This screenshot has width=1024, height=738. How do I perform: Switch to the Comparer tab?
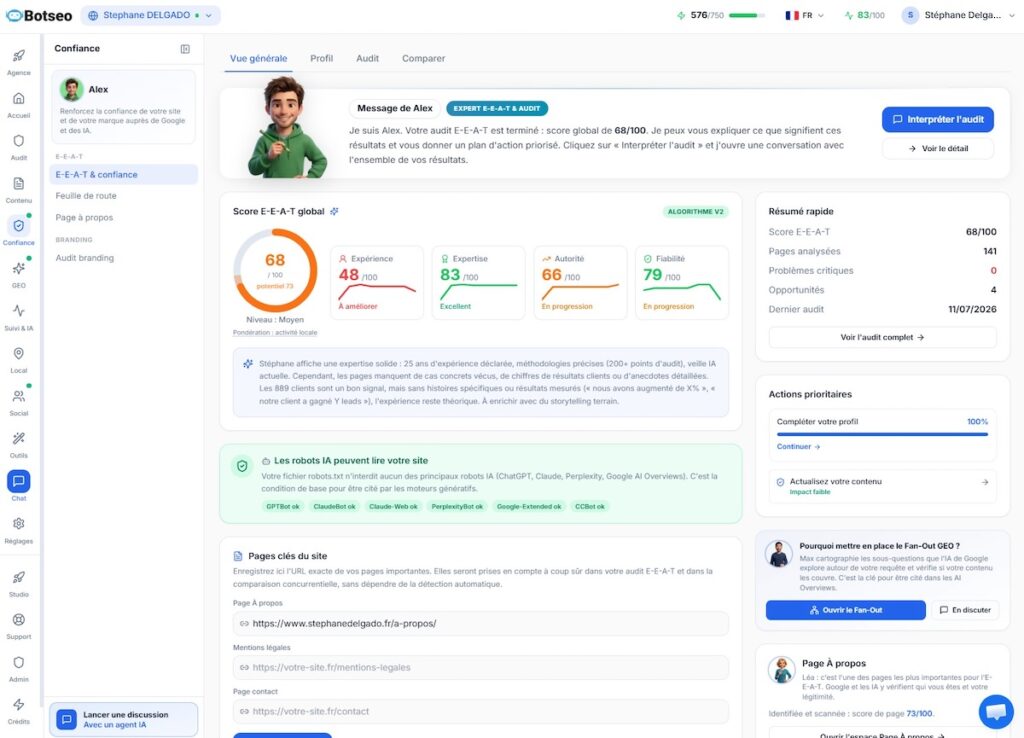pos(423,58)
